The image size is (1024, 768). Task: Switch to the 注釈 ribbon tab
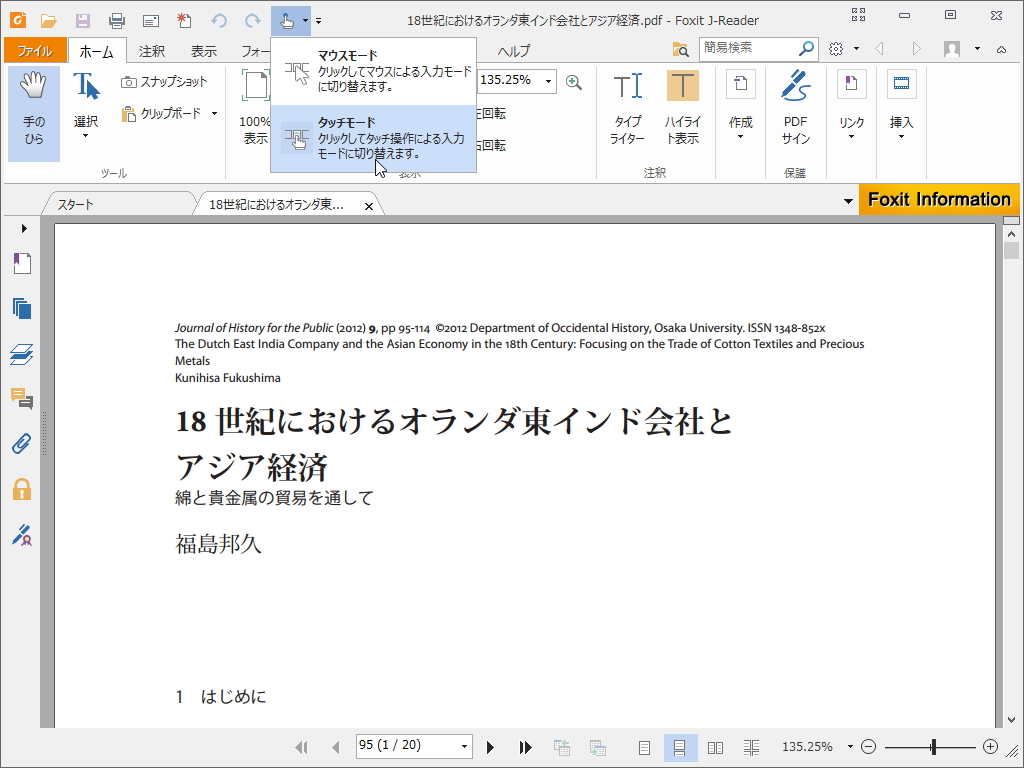151,50
